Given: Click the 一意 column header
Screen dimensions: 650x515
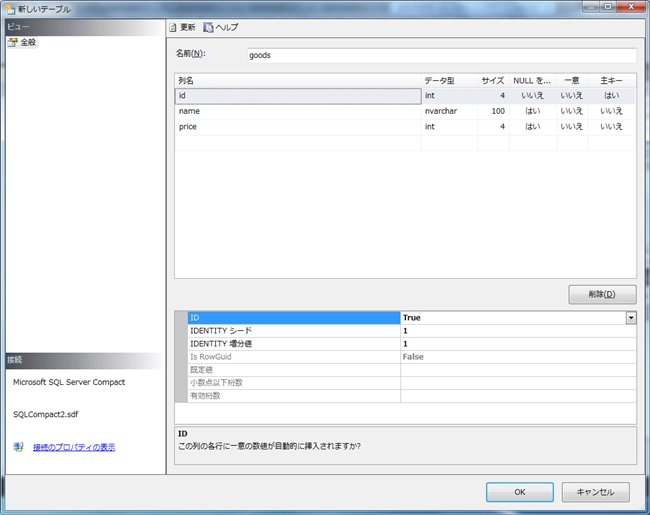Looking at the screenshot, I should pyautogui.click(x=572, y=81).
